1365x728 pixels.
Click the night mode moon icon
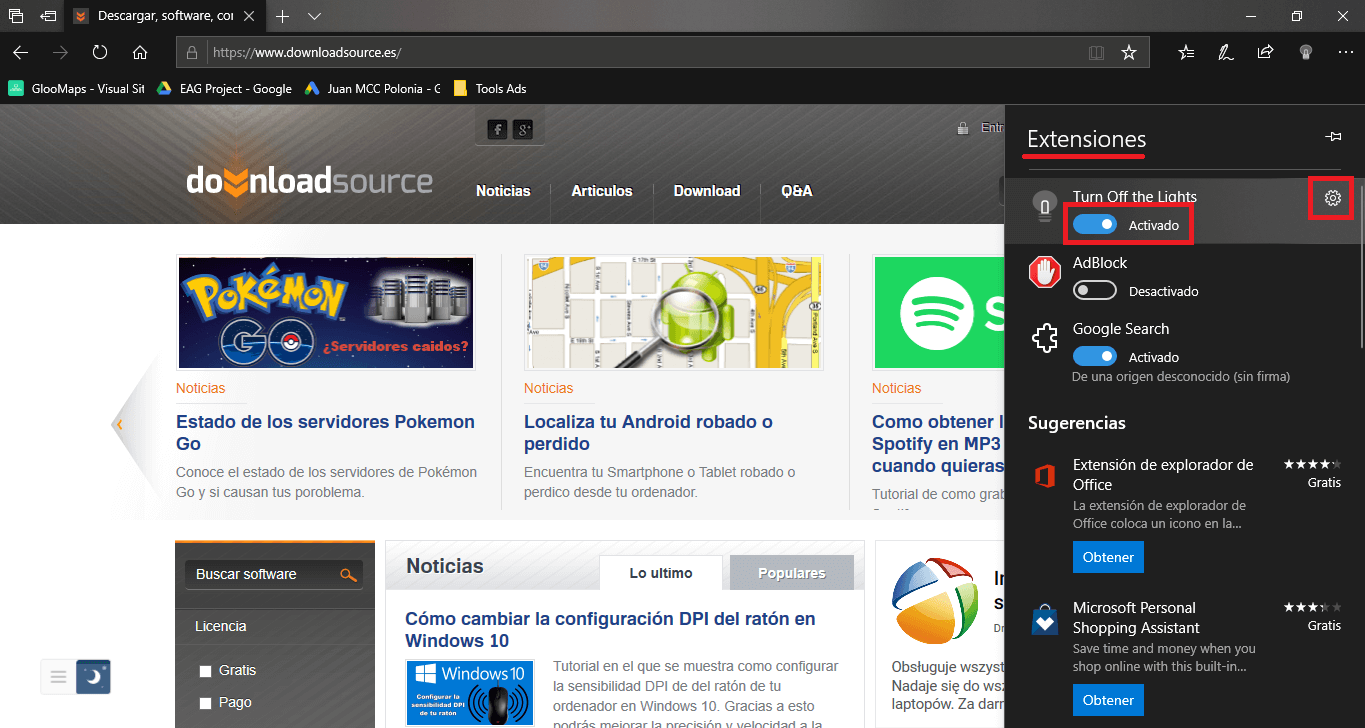93,677
